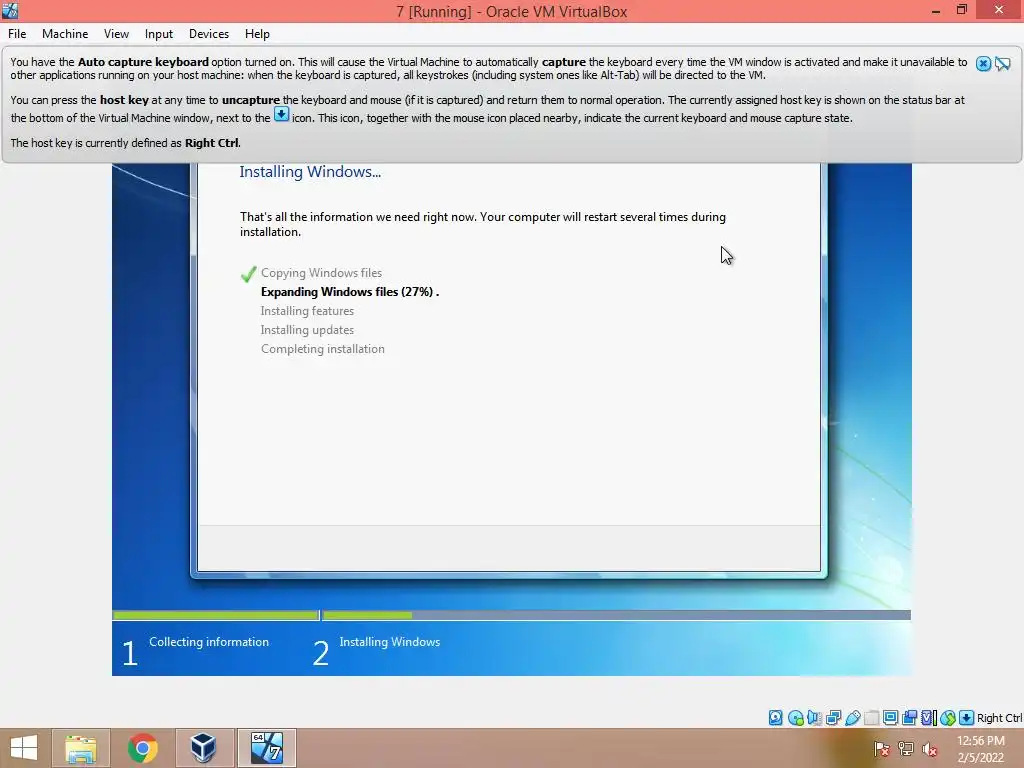The width and height of the screenshot is (1024, 768).
Task: Open the USB devices status icon
Action: tap(853, 718)
